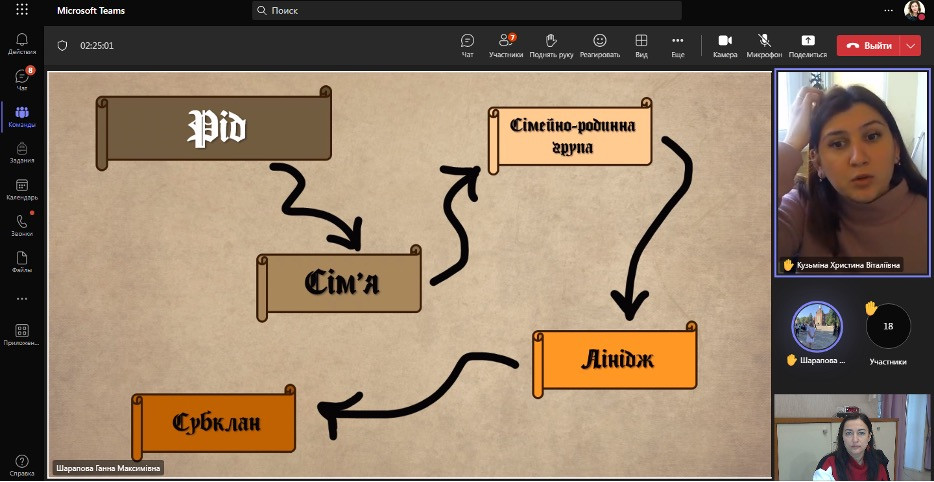The width and height of the screenshot is (934, 482).
Task: Open Действия activity feed
Action: pyautogui.click(x=22, y=44)
